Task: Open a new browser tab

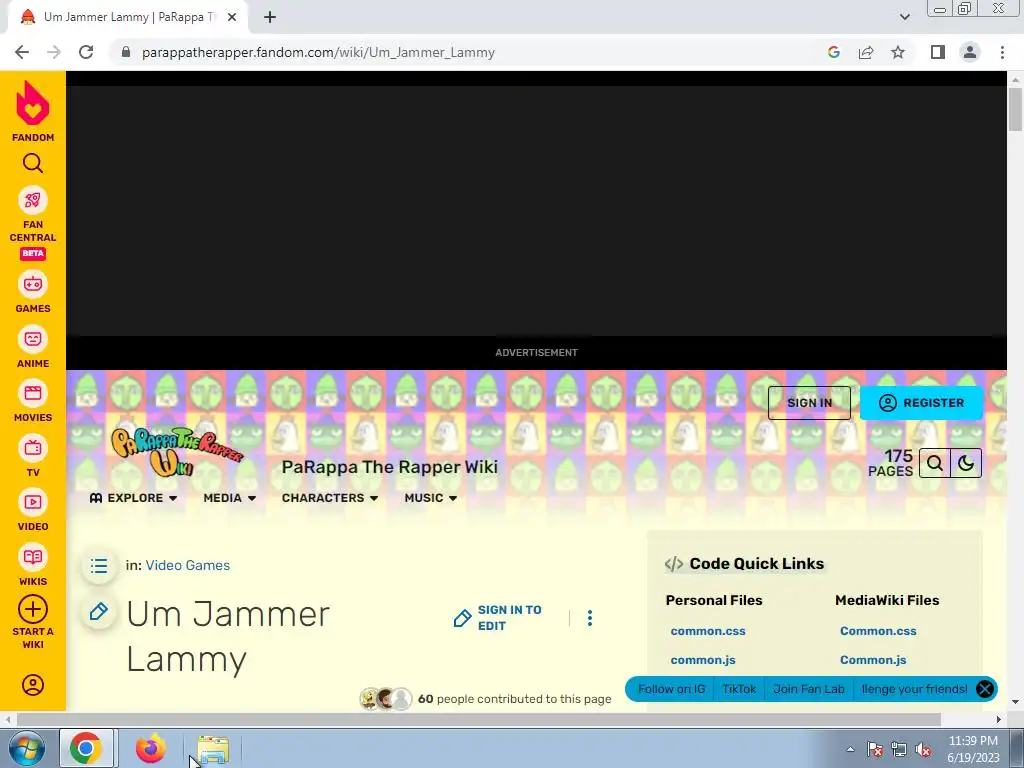Action: point(270,17)
